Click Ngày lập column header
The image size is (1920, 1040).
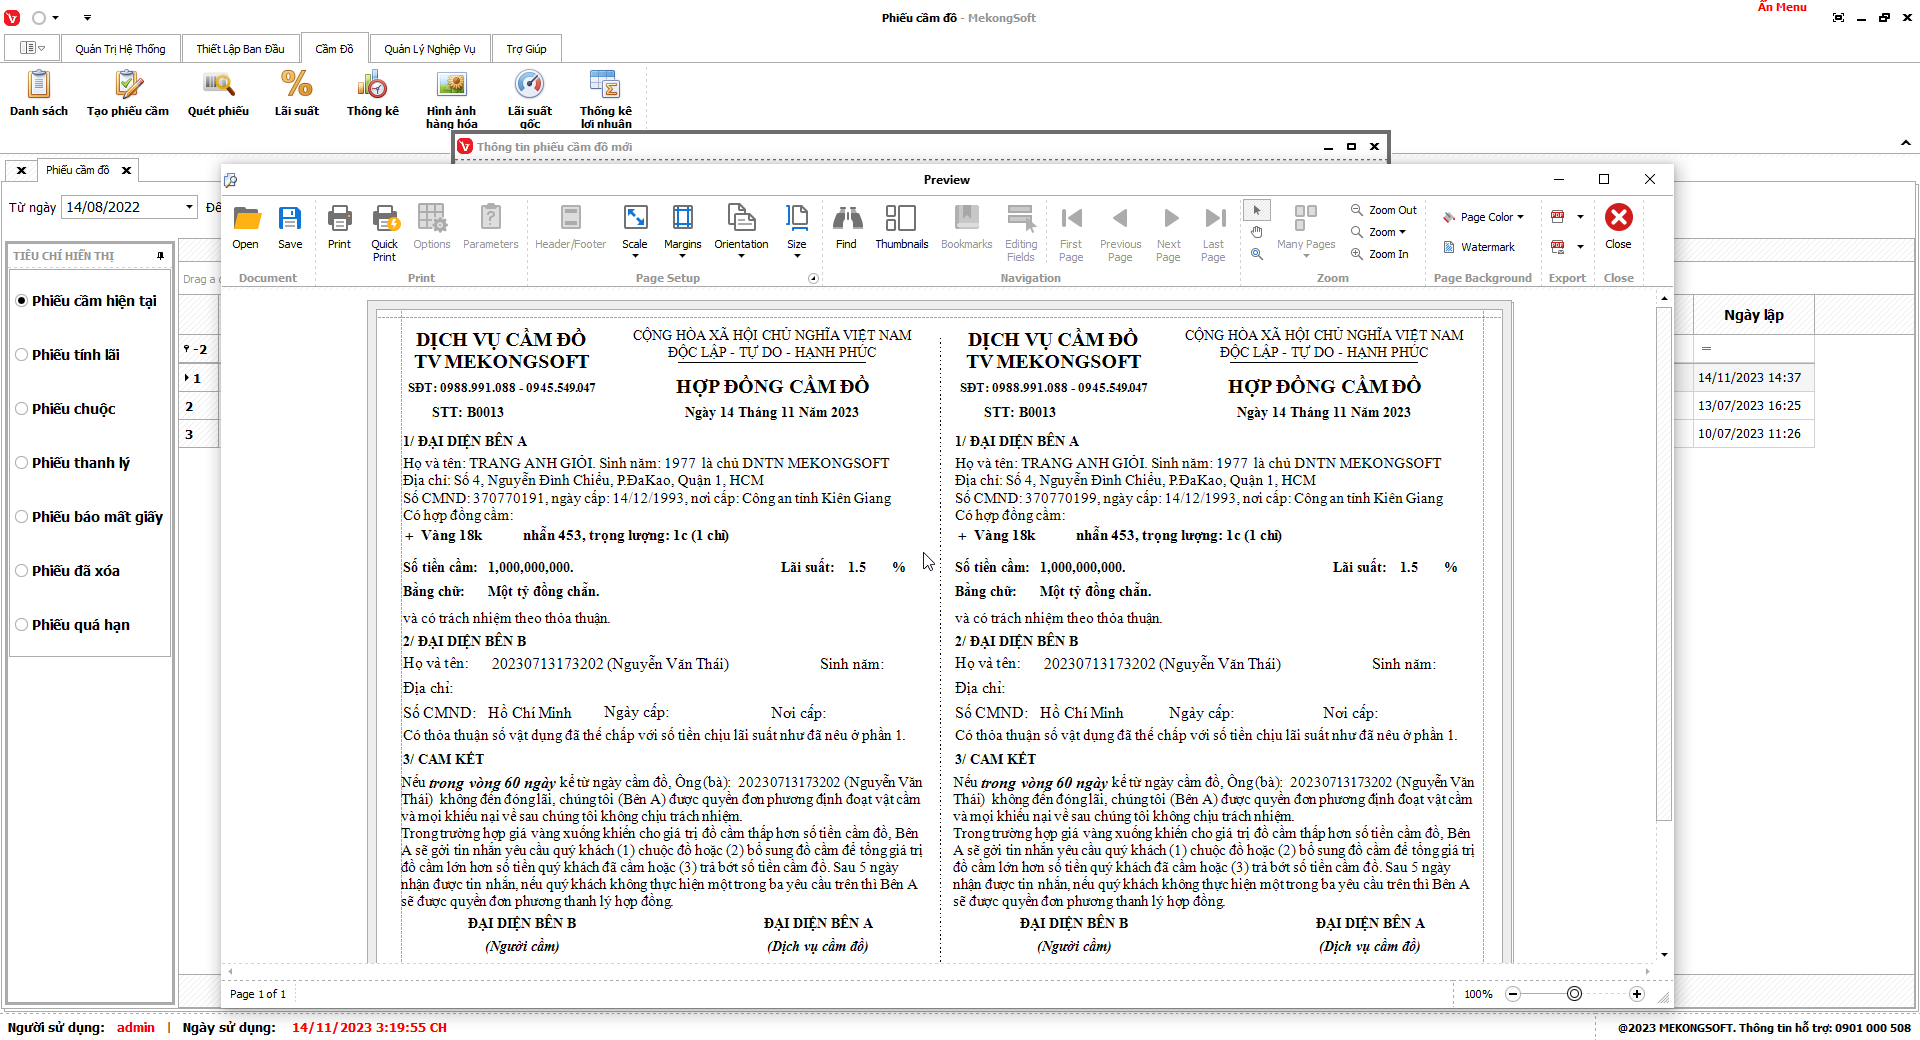click(x=1754, y=315)
